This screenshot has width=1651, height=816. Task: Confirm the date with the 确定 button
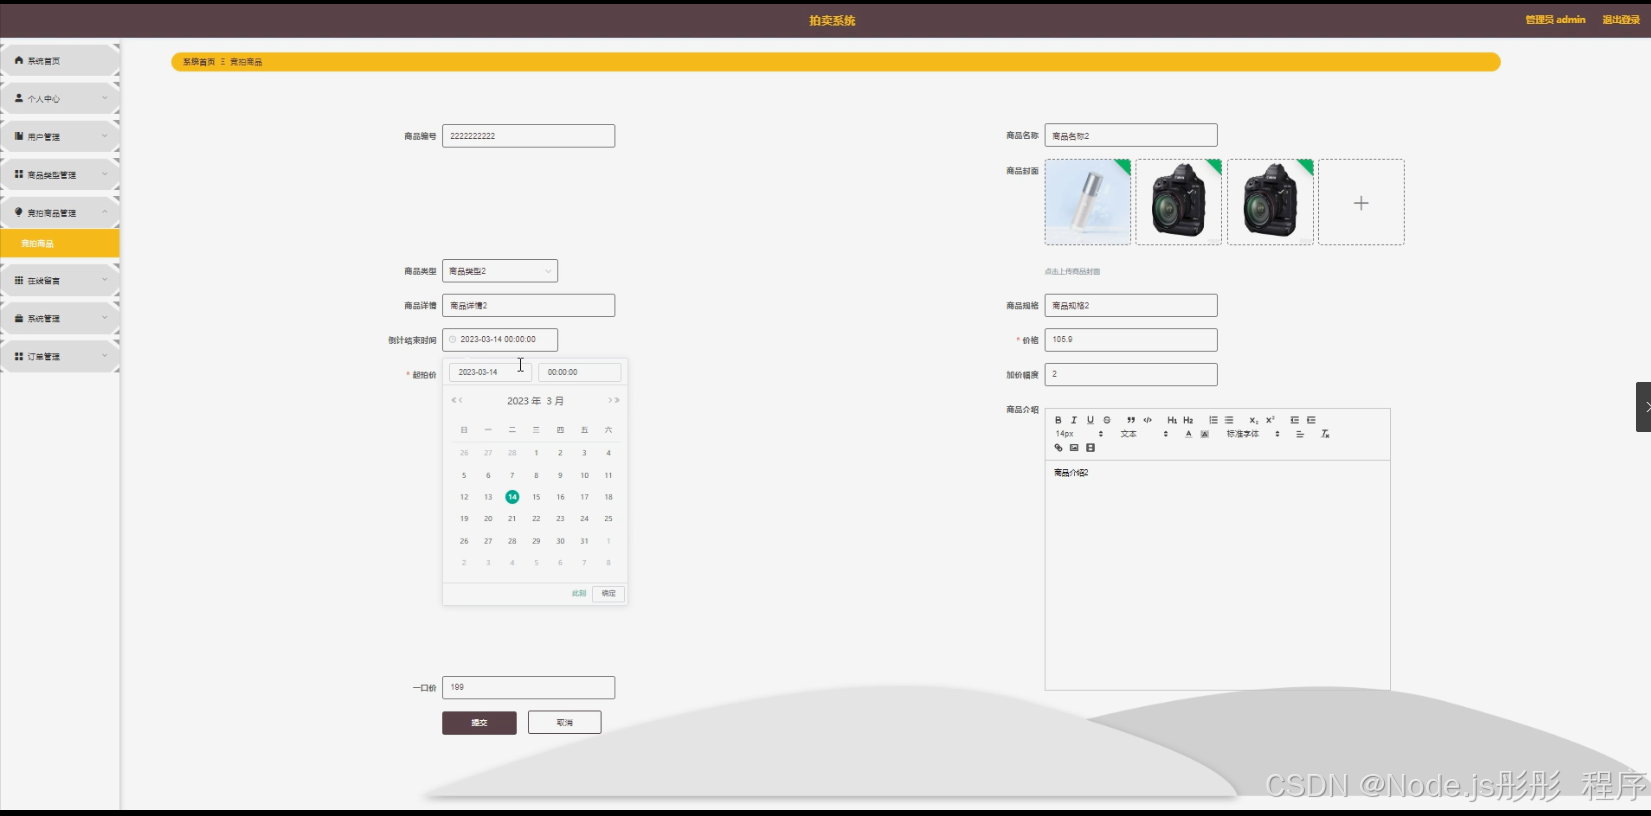609,593
